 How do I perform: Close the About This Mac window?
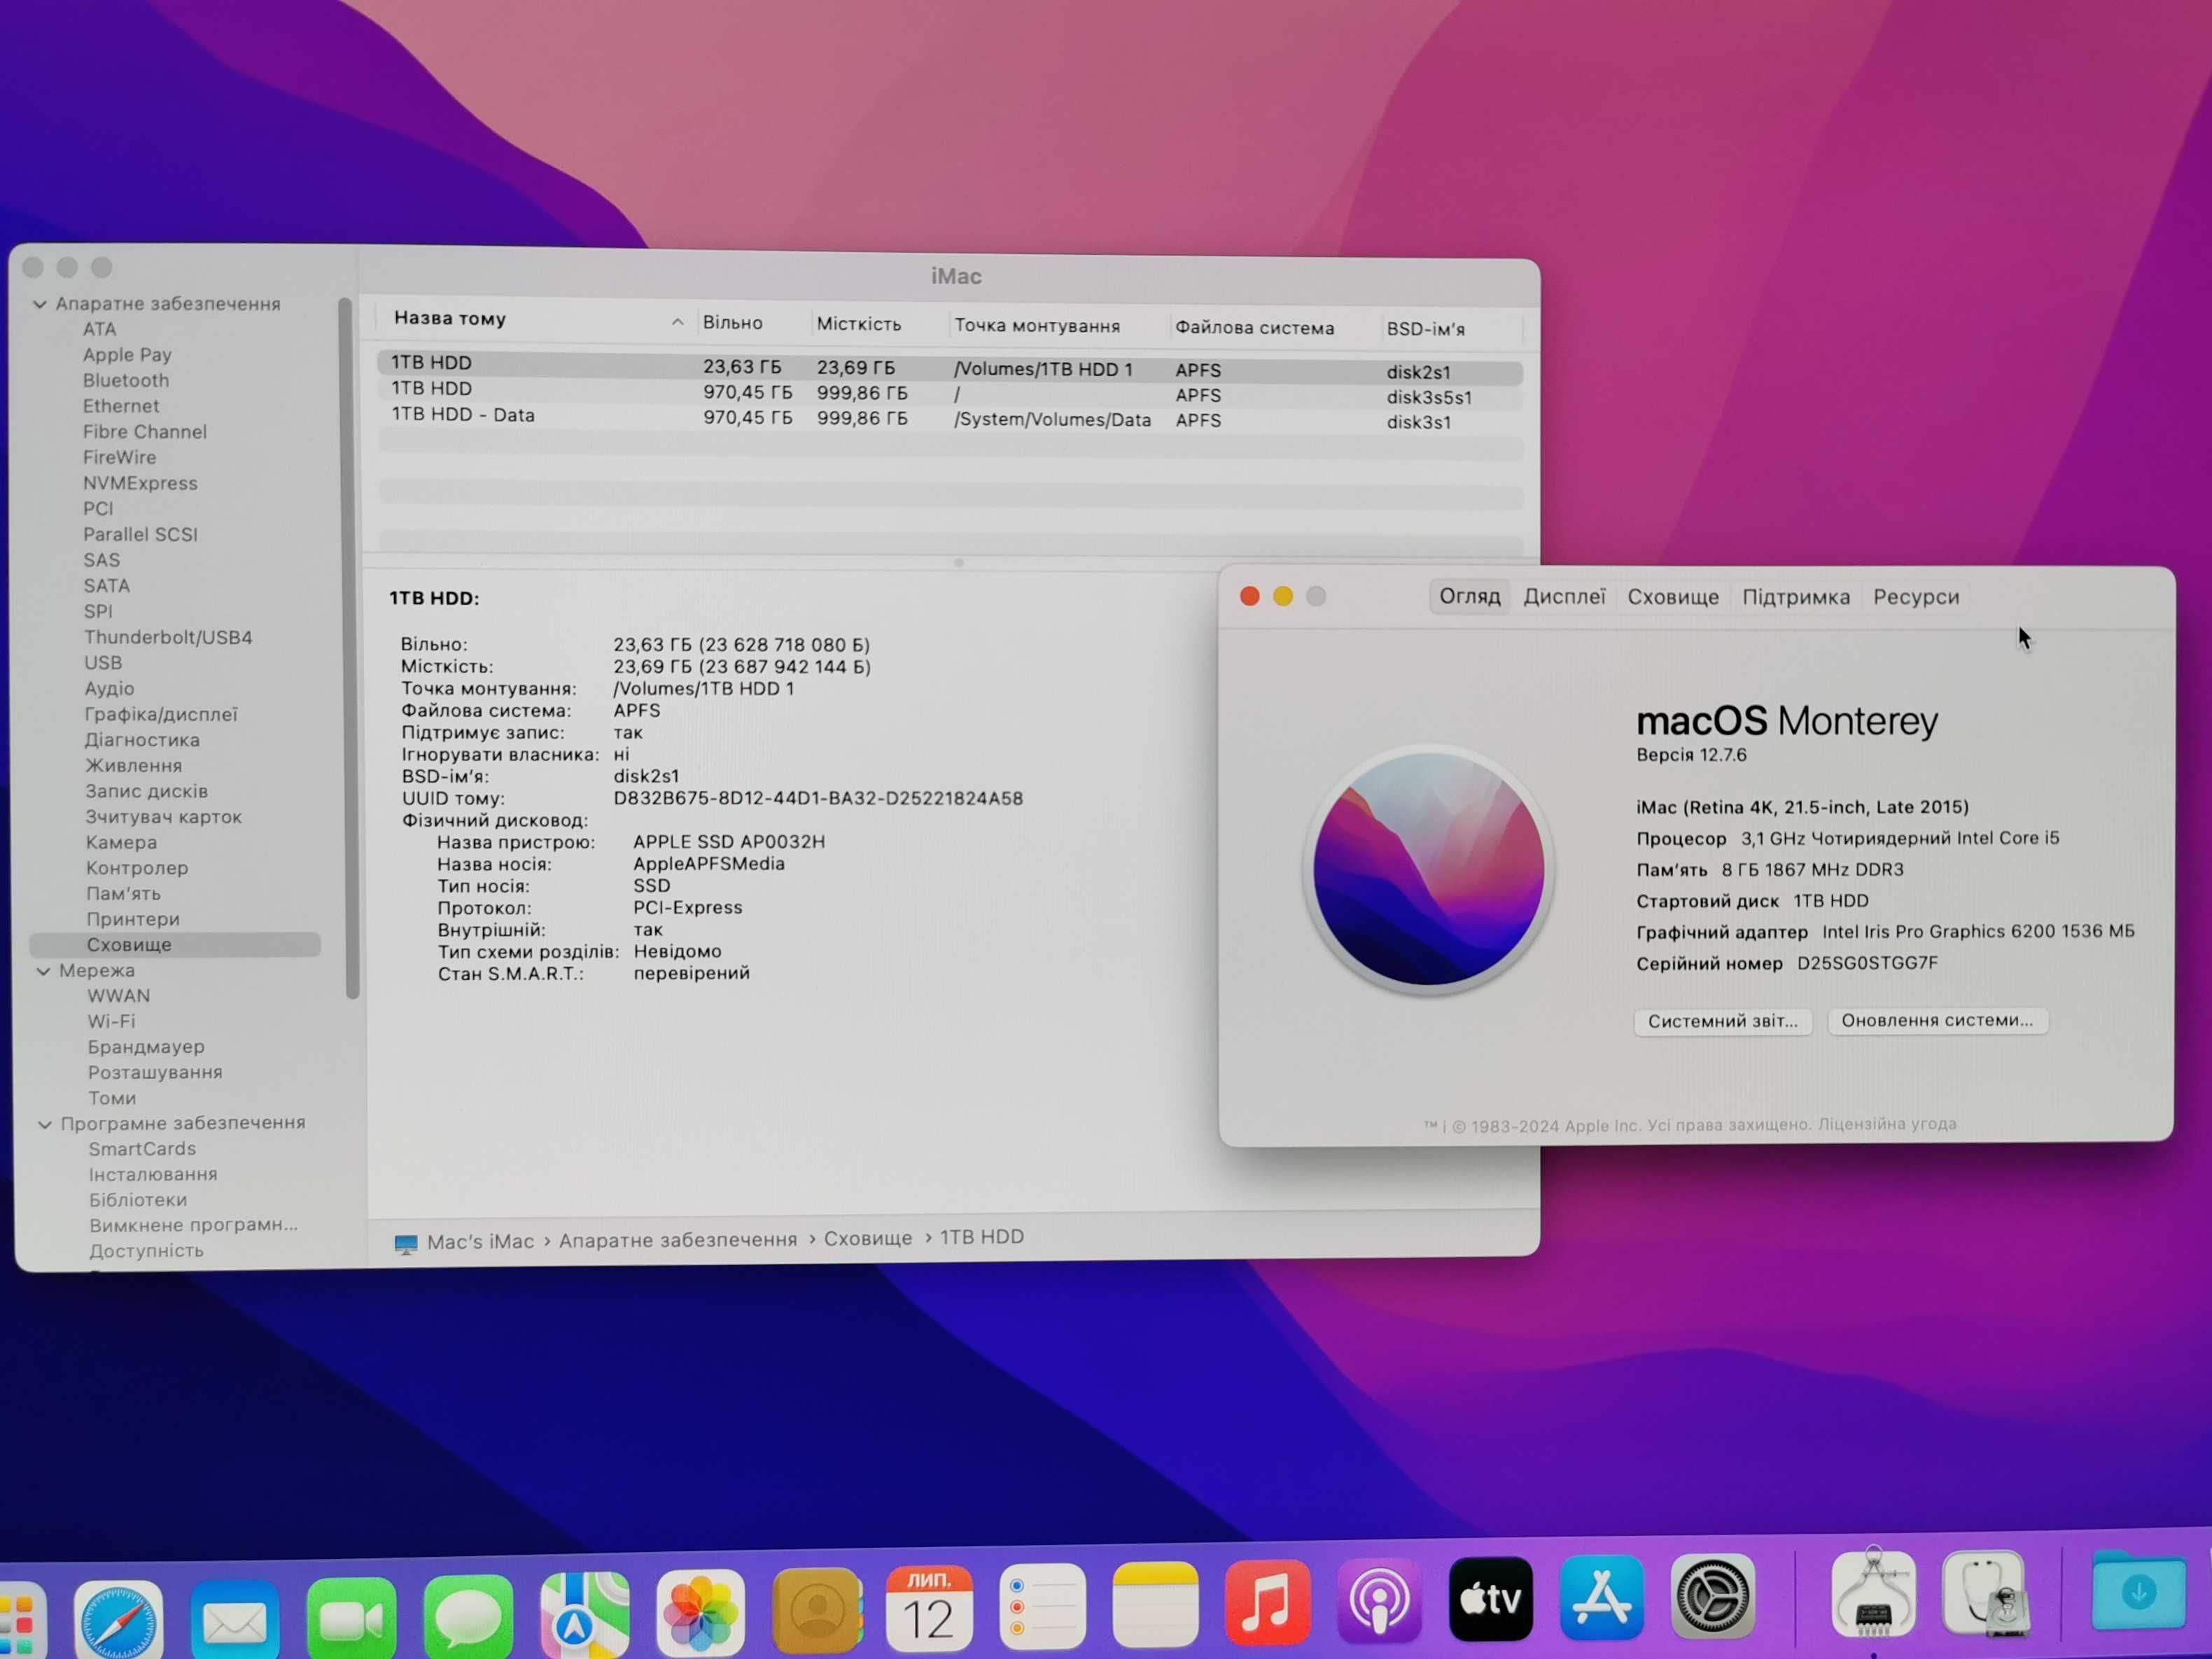click(x=1249, y=597)
